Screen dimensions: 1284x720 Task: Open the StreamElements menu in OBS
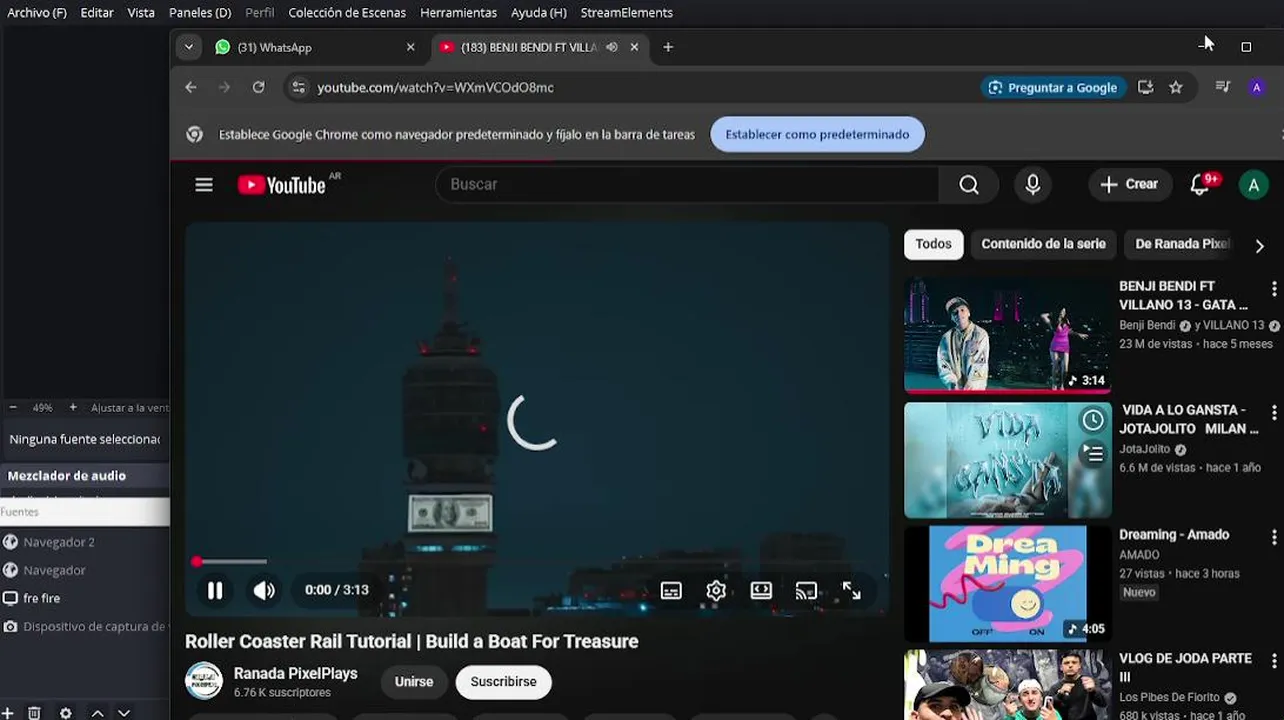pyautogui.click(x=626, y=13)
